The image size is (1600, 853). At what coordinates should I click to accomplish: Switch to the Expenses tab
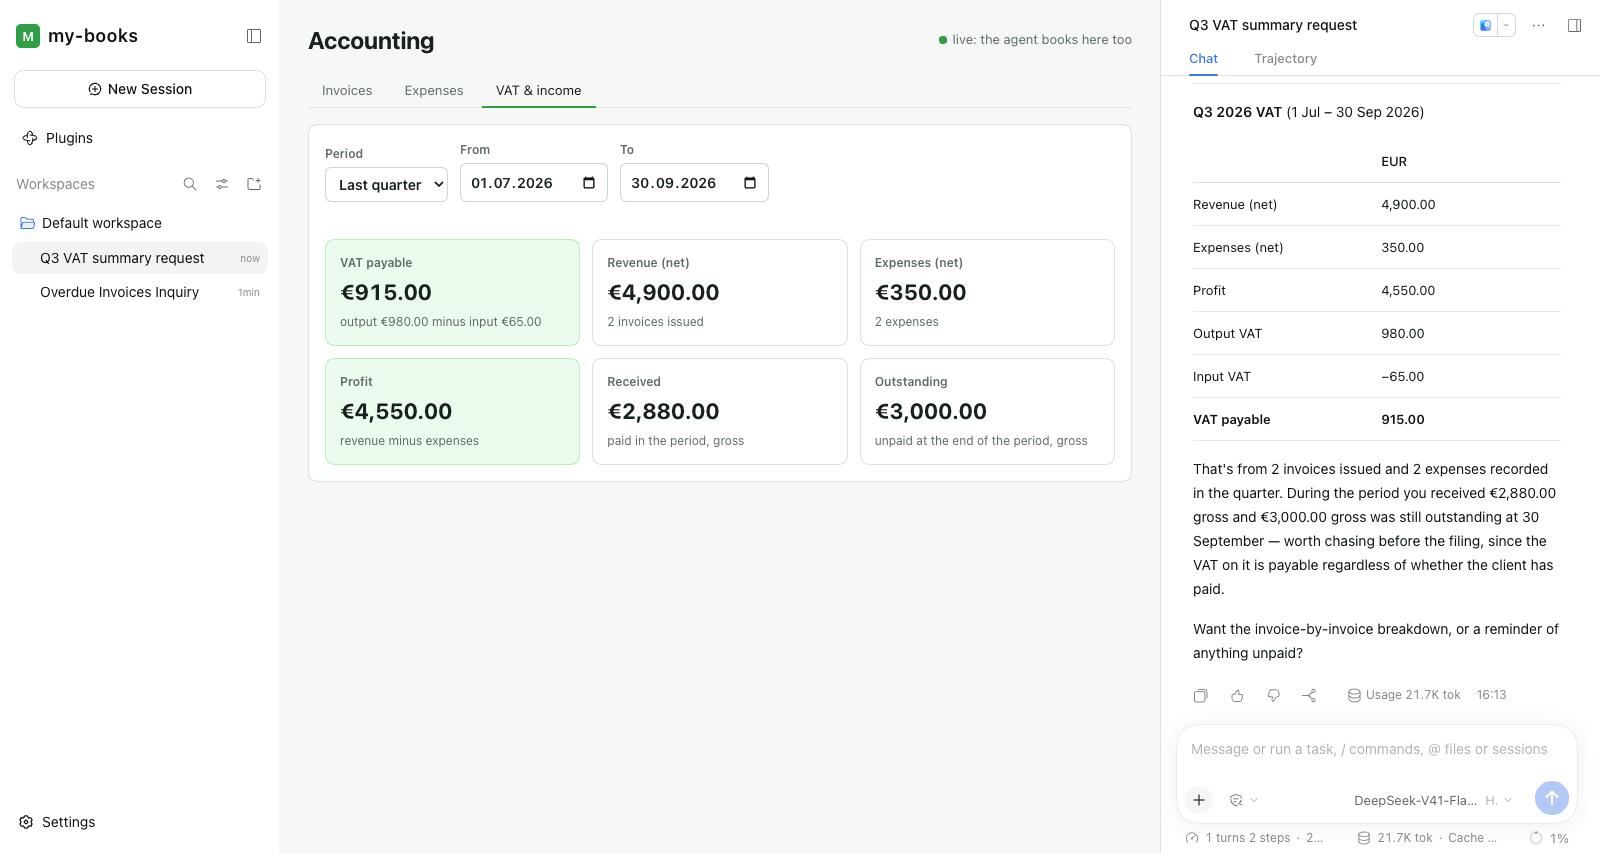[434, 90]
